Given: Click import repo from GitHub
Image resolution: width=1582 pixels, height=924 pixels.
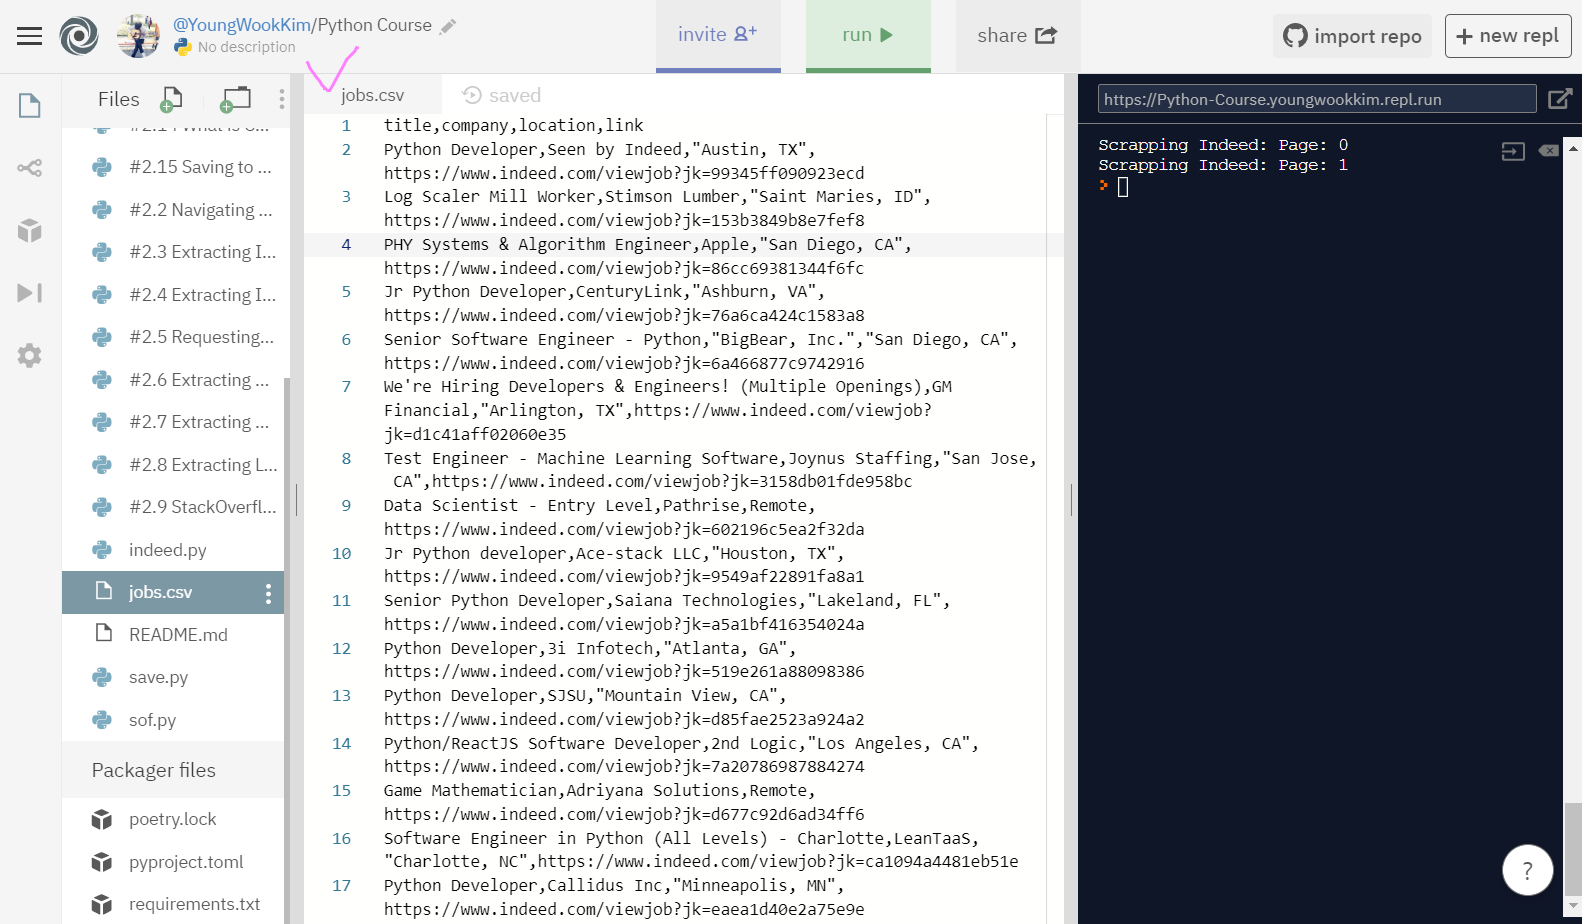Looking at the screenshot, I should tap(1352, 36).
